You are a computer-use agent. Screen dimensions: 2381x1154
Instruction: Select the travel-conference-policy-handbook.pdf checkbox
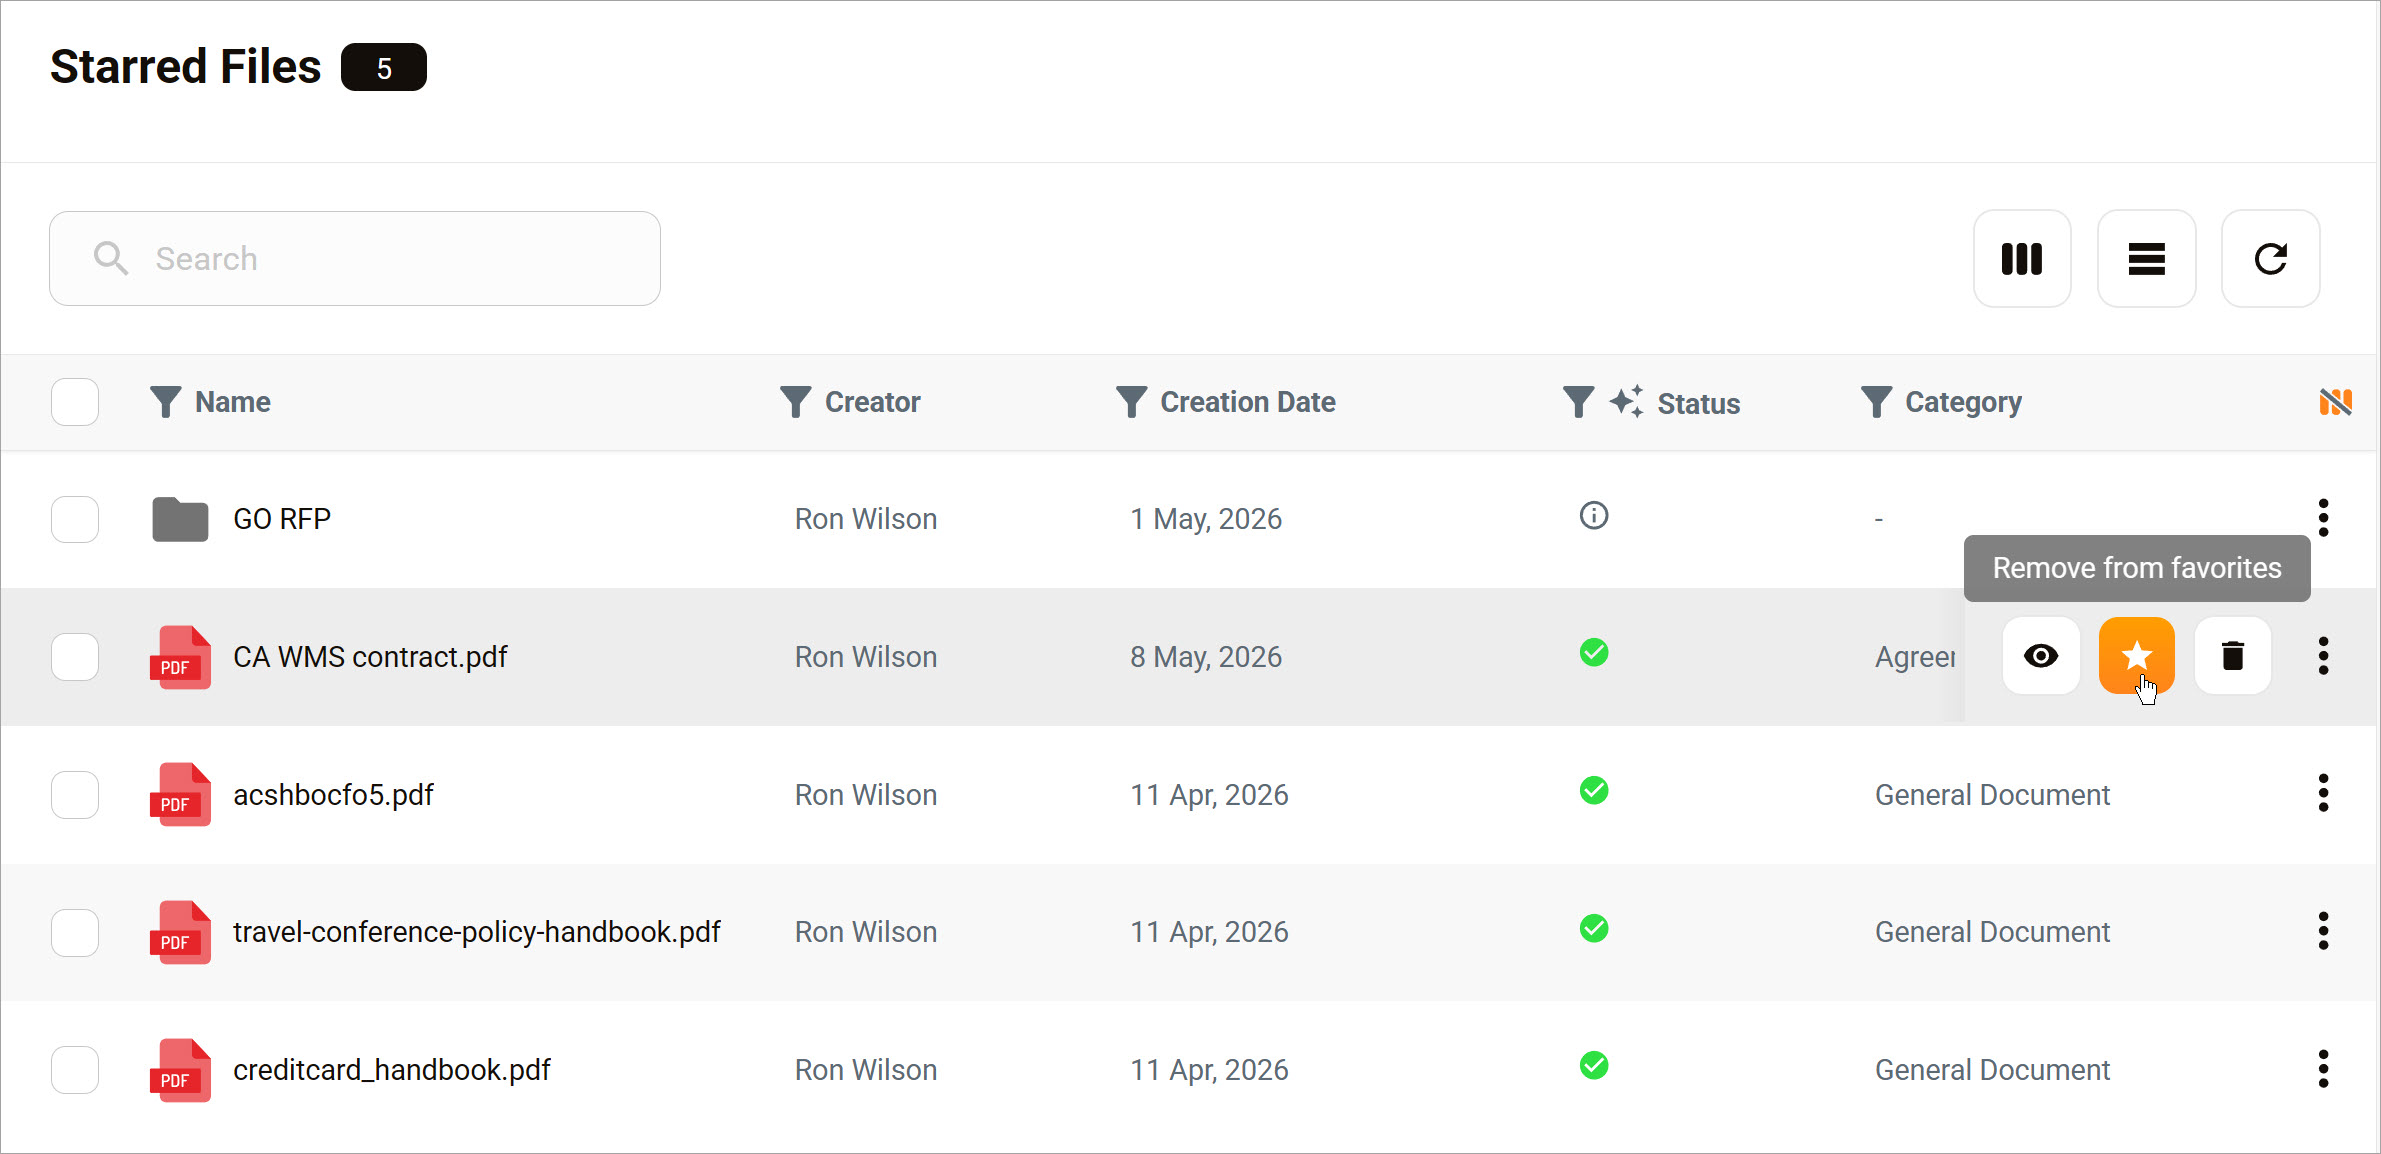tap(75, 932)
